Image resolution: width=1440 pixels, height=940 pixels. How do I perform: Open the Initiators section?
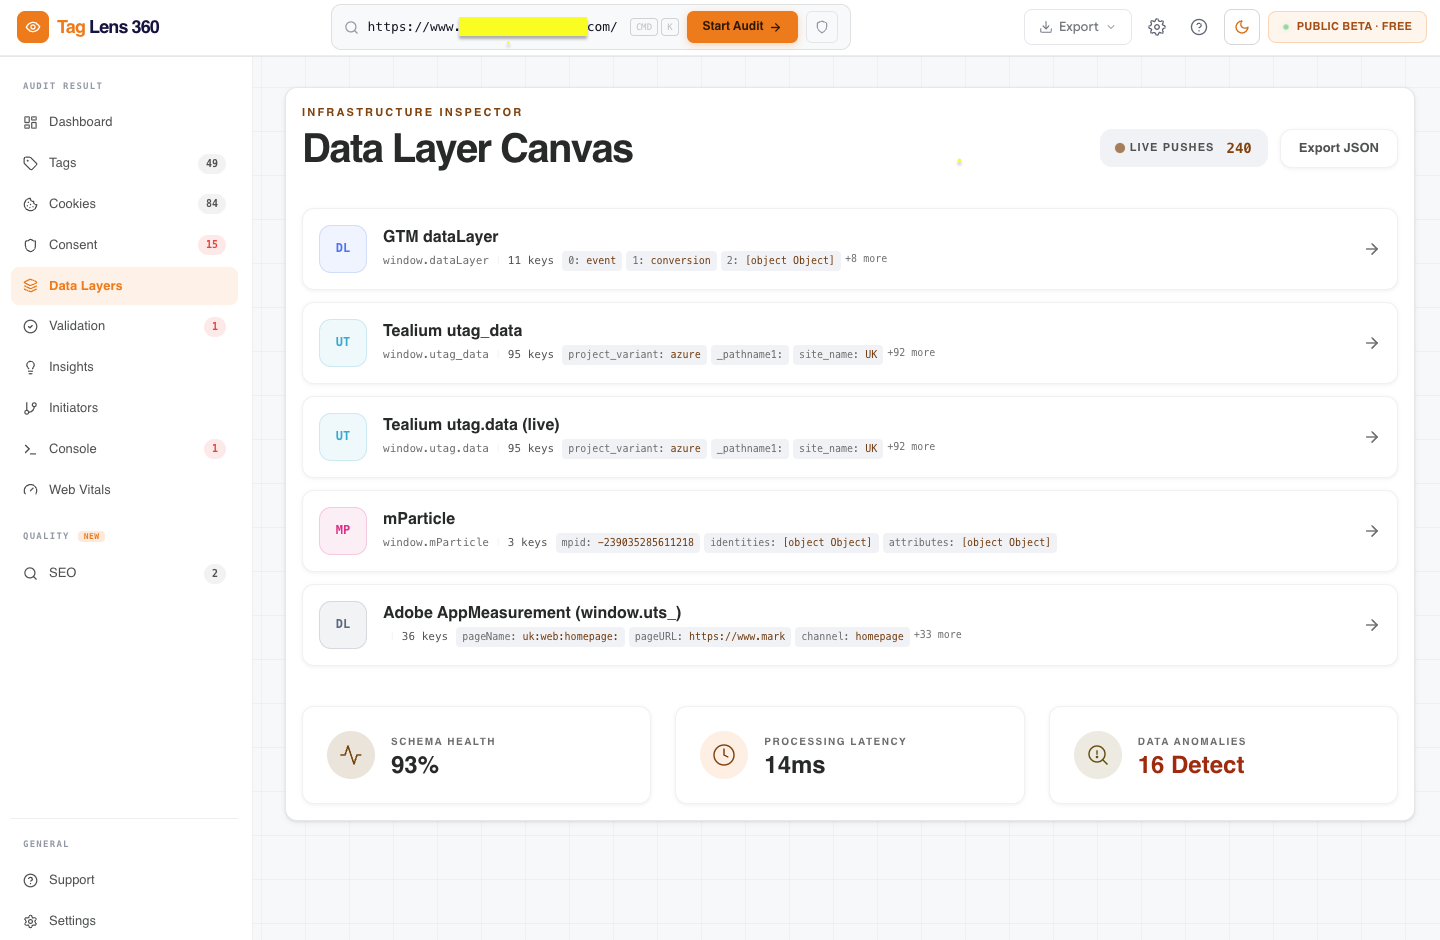[124, 408]
